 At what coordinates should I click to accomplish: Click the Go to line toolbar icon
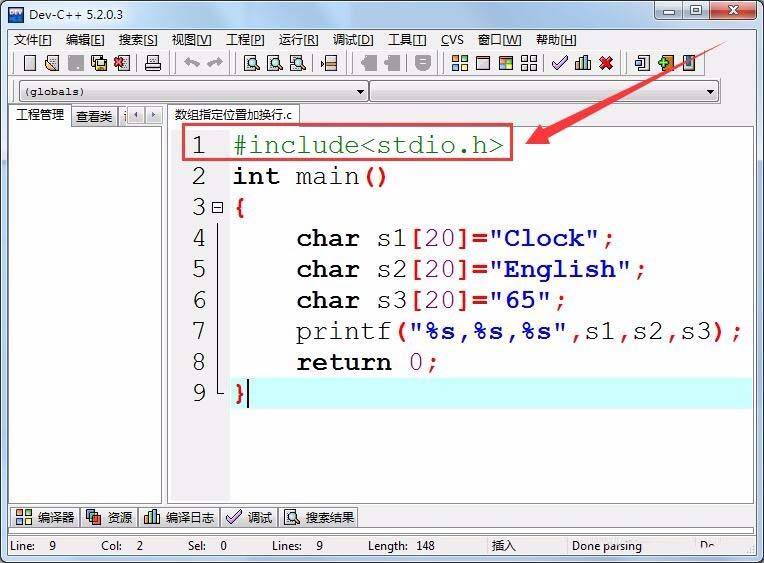tap(329, 63)
